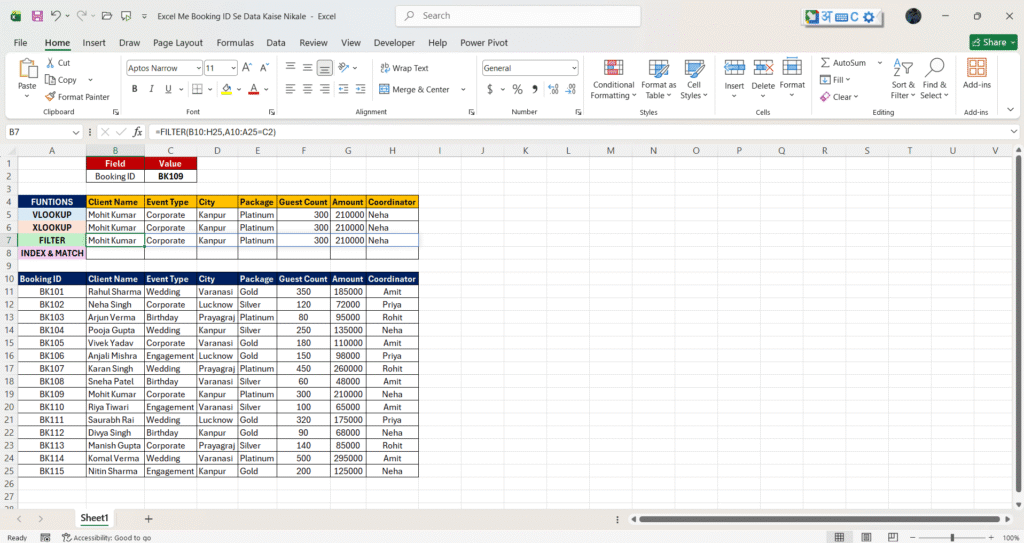Open the Data ribbon tab
Image resolution: width=1024 pixels, height=543 pixels.
[276, 42]
